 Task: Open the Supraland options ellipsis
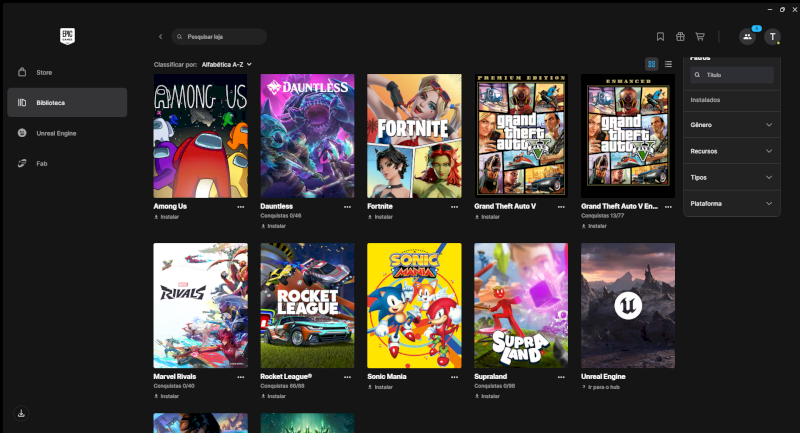(561, 377)
